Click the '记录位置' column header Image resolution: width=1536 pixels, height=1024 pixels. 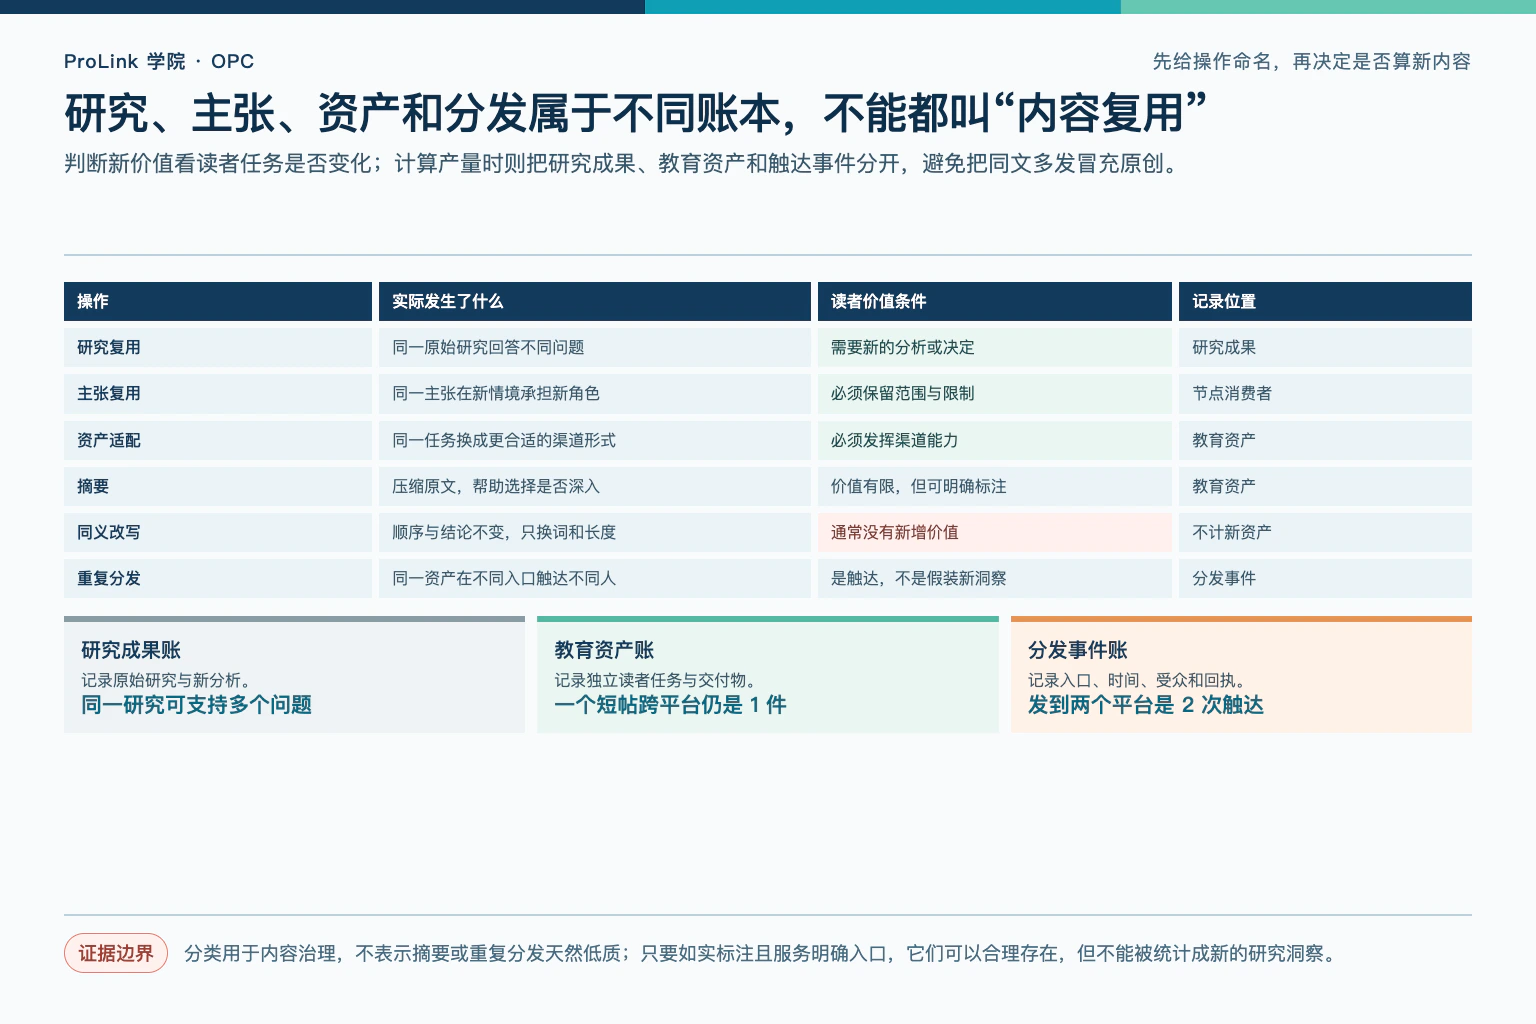point(1325,301)
